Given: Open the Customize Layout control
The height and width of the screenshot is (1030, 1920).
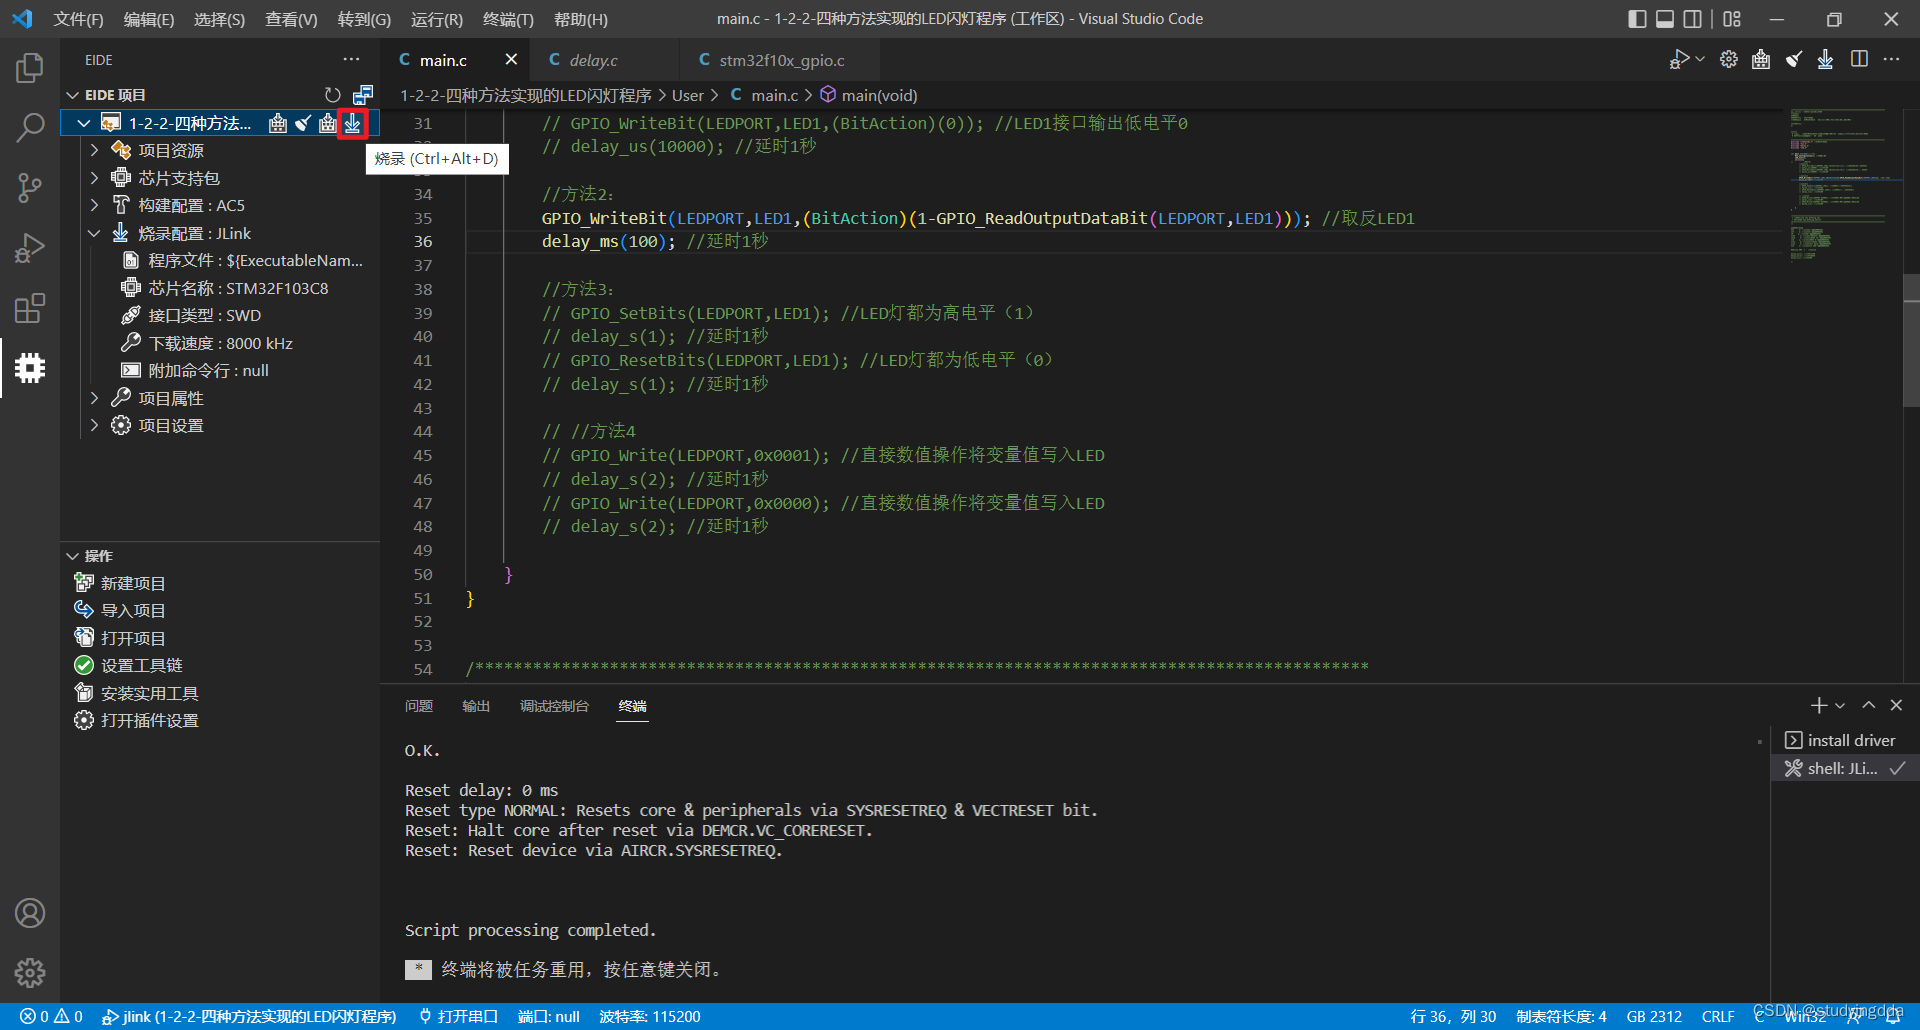Looking at the screenshot, I should (1733, 19).
